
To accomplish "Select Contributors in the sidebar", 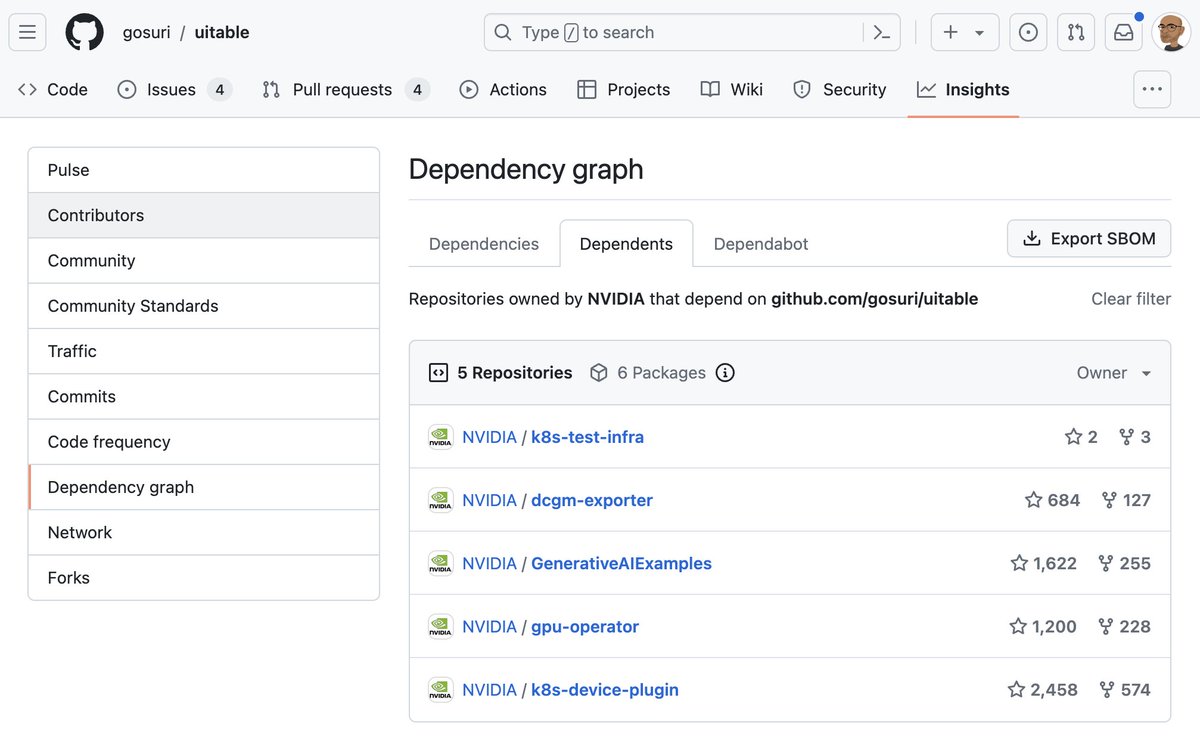I will point(204,215).
